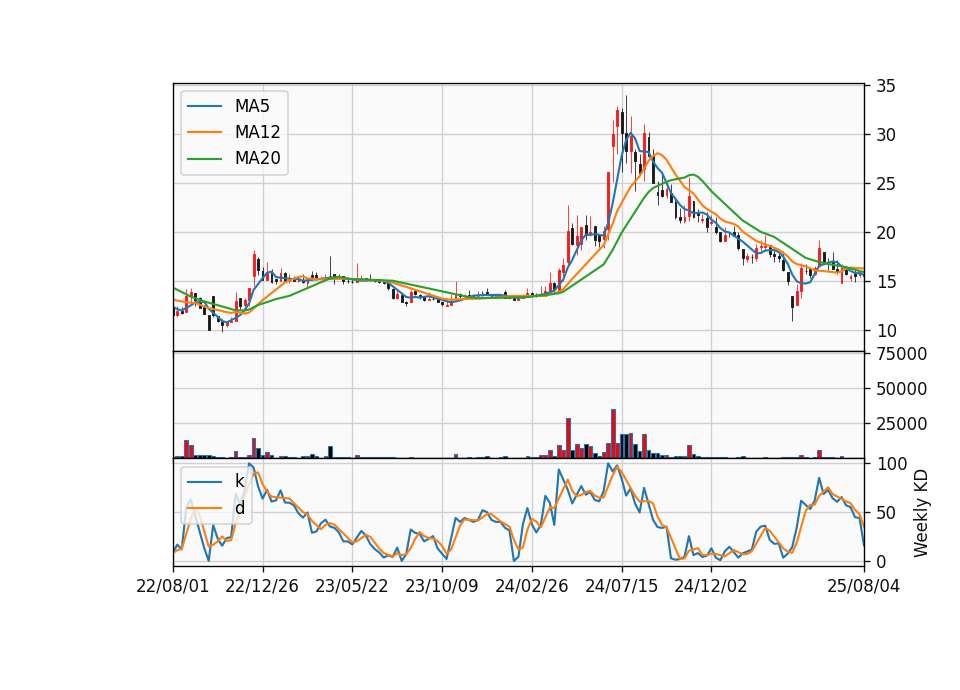This screenshot has height=690, width=960.
Task: Click the 50 KD axis tick
Action: pyautogui.click(x=886, y=512)
